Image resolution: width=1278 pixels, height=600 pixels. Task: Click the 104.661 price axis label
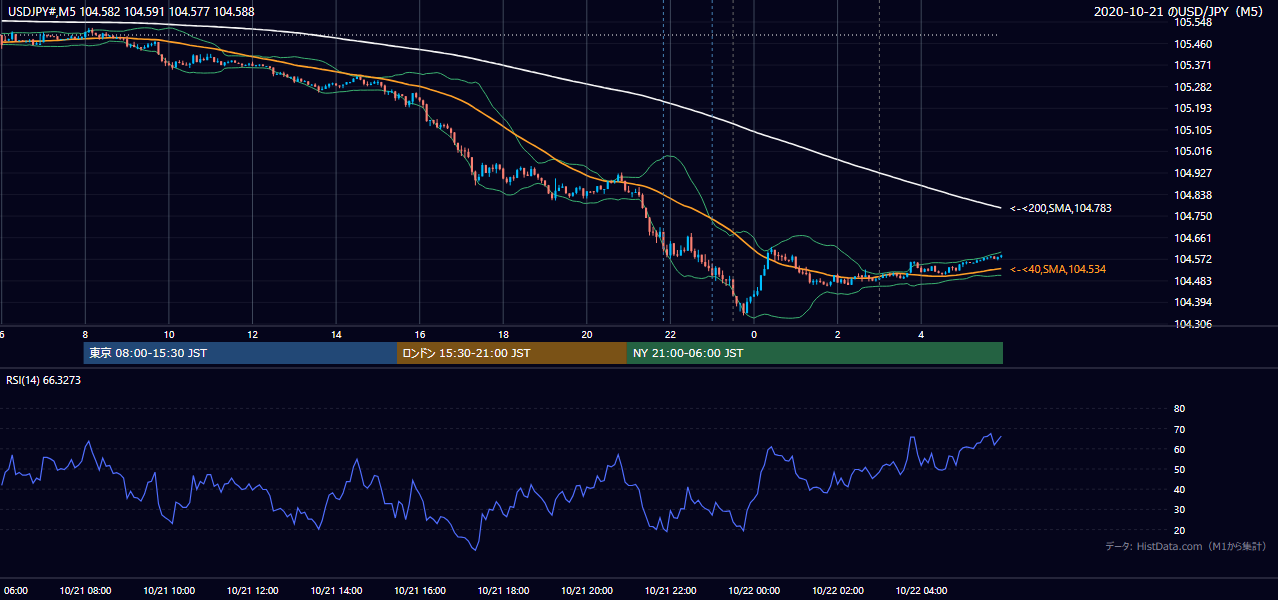coord(1193,238)
